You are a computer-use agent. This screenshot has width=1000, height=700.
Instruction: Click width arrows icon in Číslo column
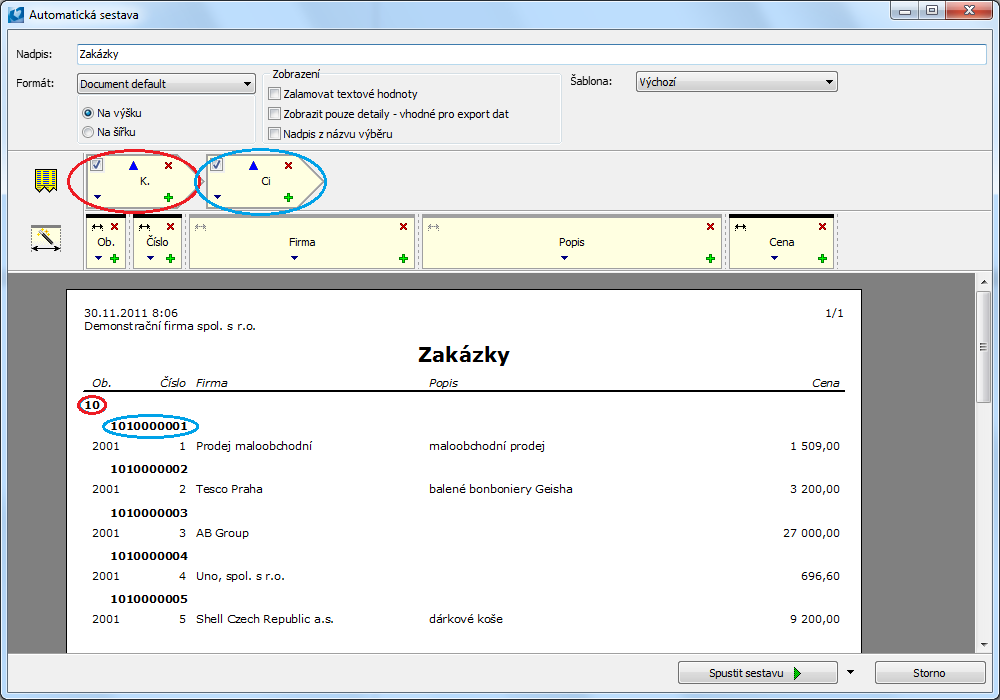(x=145, y=227)
